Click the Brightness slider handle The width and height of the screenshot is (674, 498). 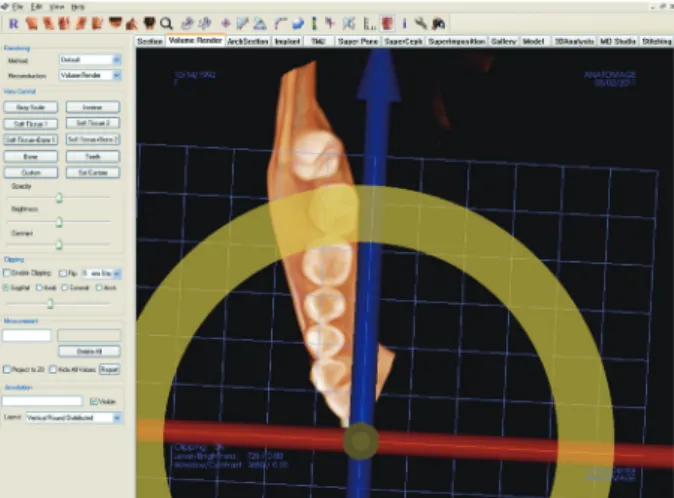pos(59,222)
